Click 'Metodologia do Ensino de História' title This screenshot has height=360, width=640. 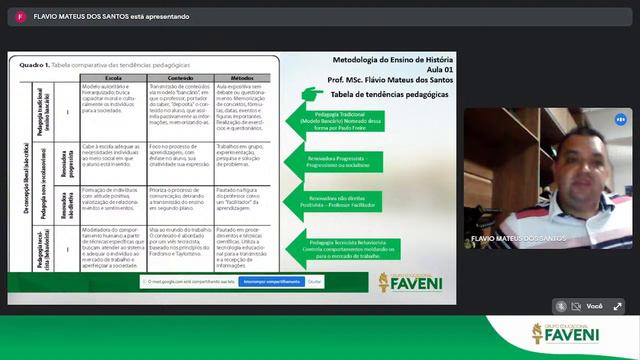pos(393,60)
